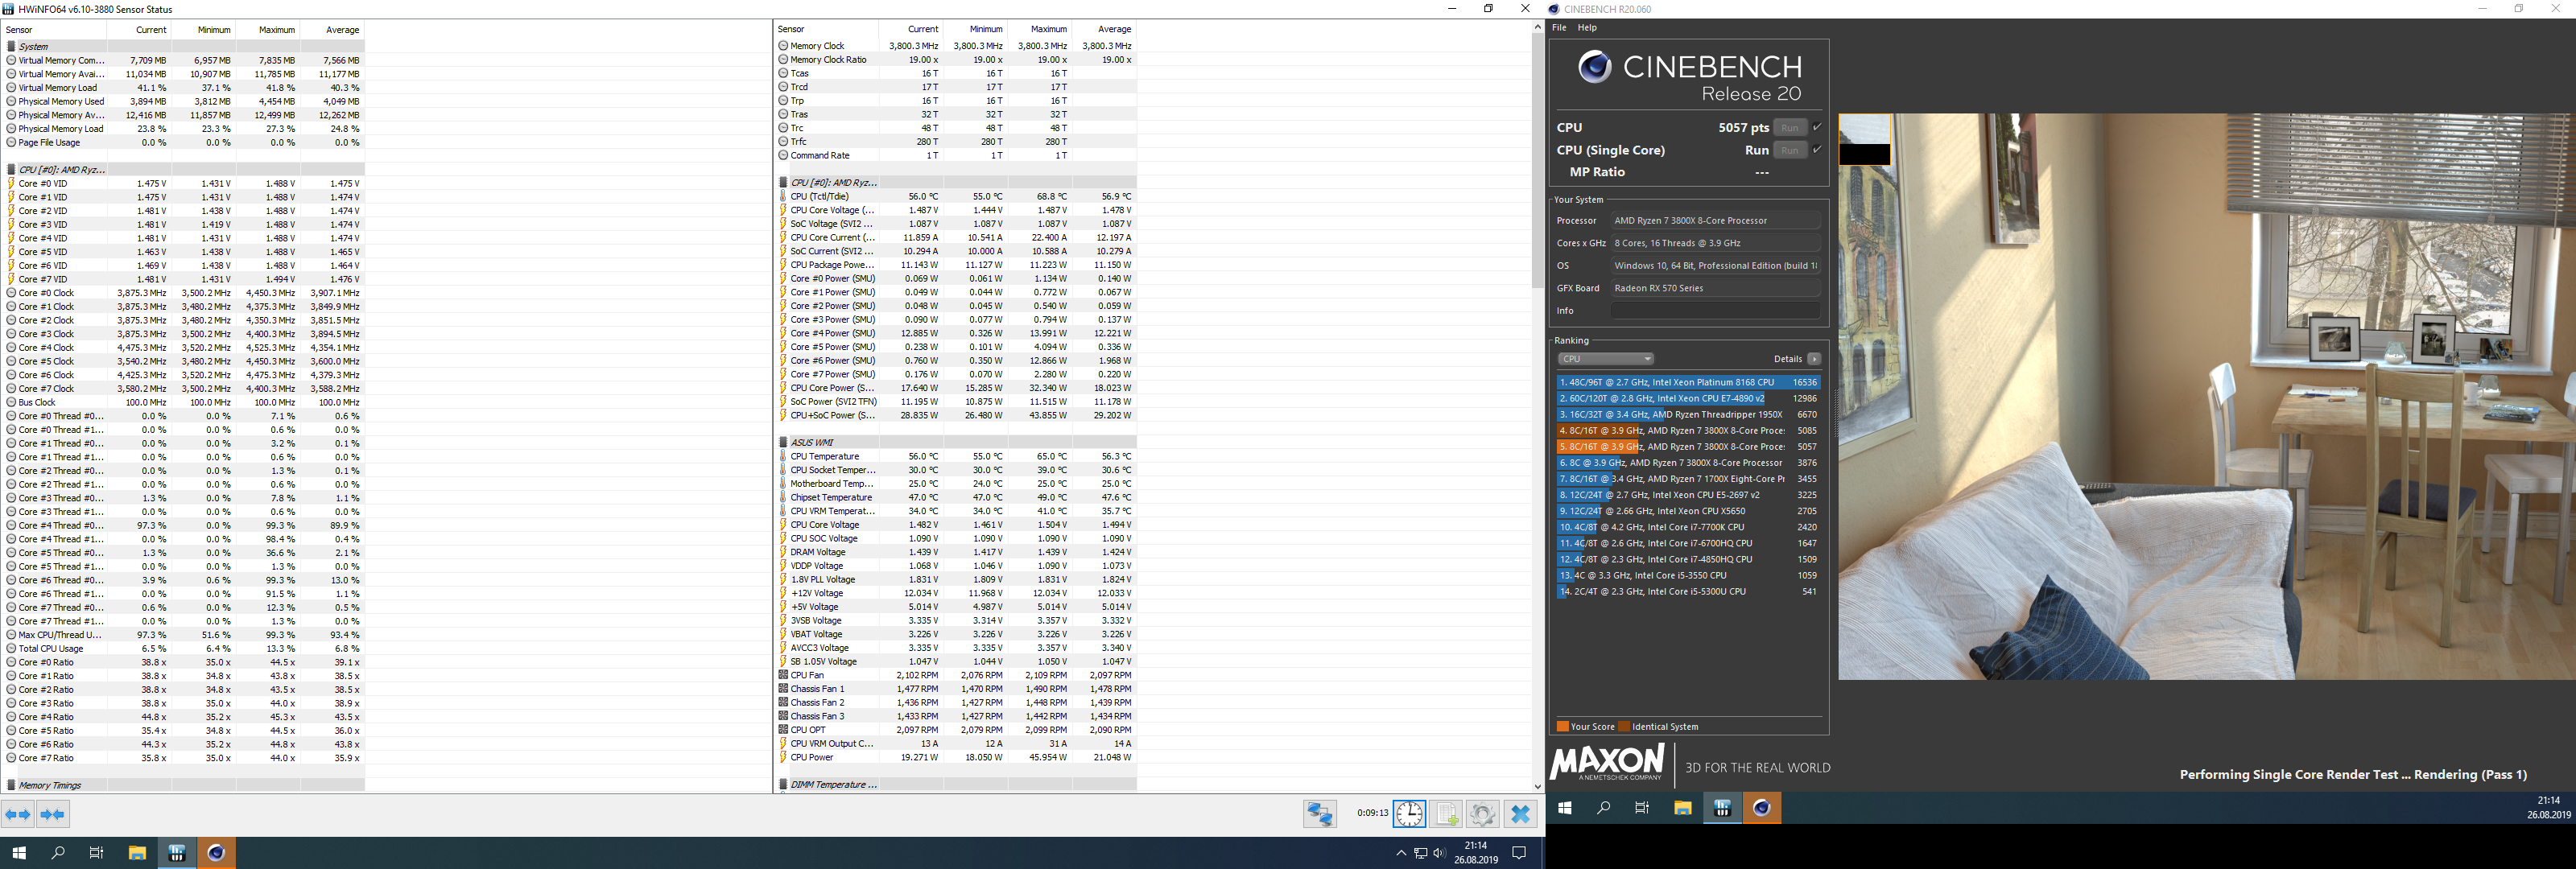Reset the elapsed time clock icon
The height and width of the screenshot is (869, 2576).
pos(1410,814)
